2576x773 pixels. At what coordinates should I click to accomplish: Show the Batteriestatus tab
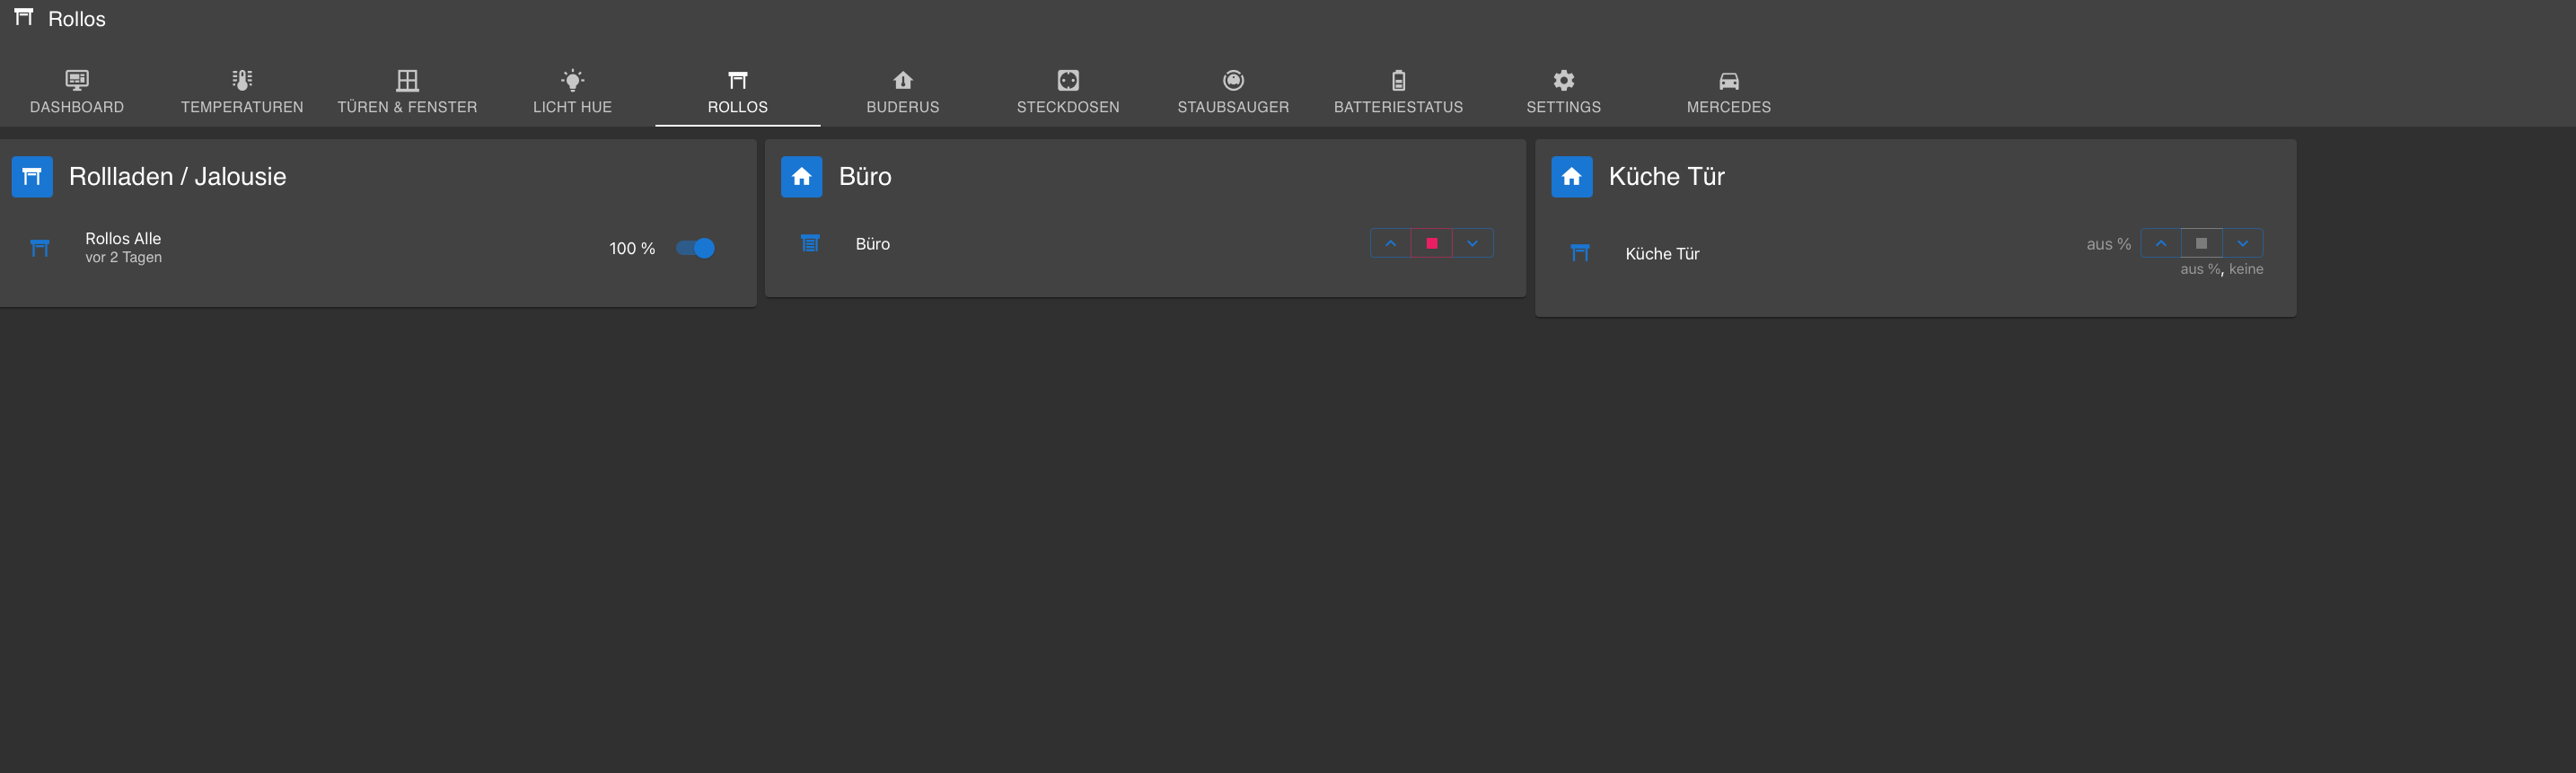(x=1398, y=91)
